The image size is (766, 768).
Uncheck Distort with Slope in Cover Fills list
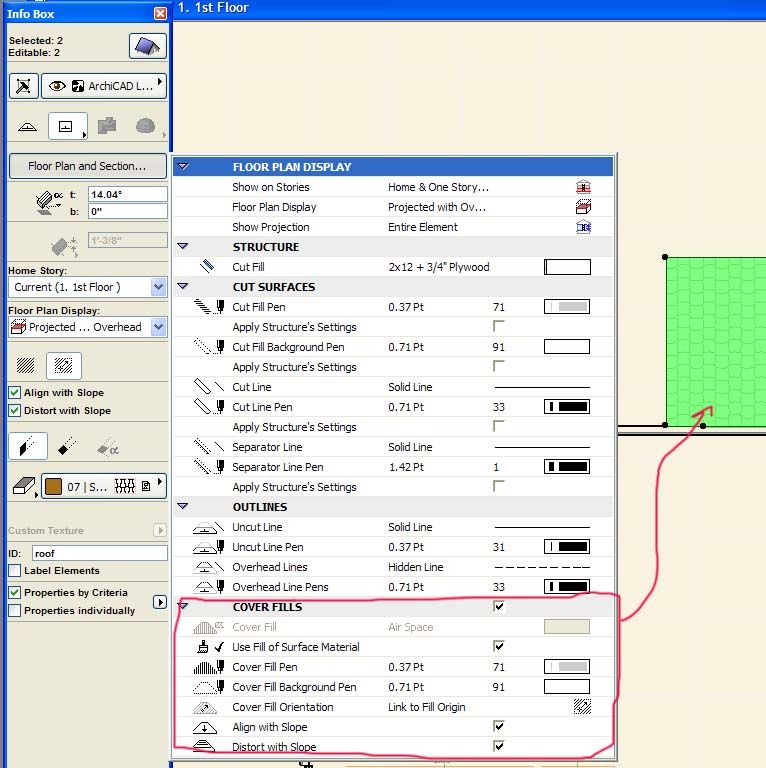coord(499,746)
